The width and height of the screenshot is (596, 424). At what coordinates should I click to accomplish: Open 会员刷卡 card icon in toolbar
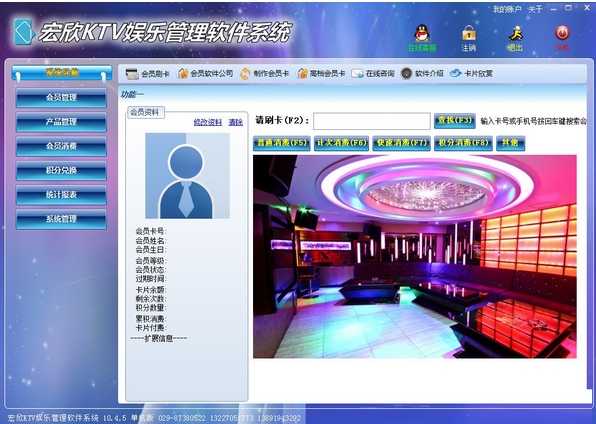pyautogui.click(x=147, y=73)
